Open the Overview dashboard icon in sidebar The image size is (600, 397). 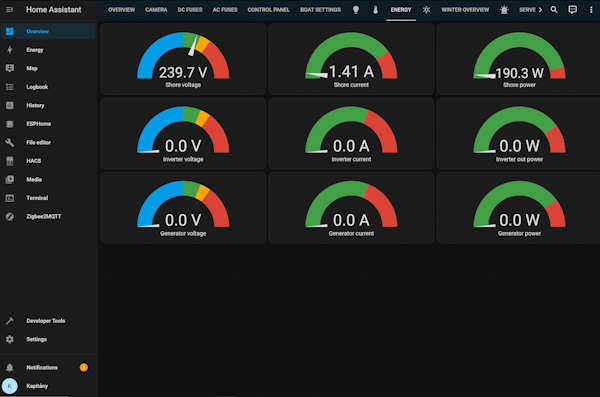[x=10, y=31]
